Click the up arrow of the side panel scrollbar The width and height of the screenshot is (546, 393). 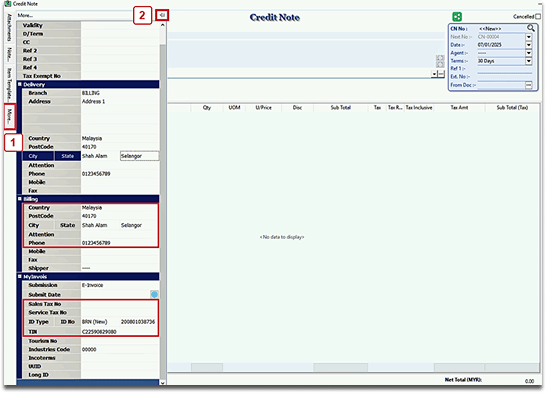coord(163,25)
